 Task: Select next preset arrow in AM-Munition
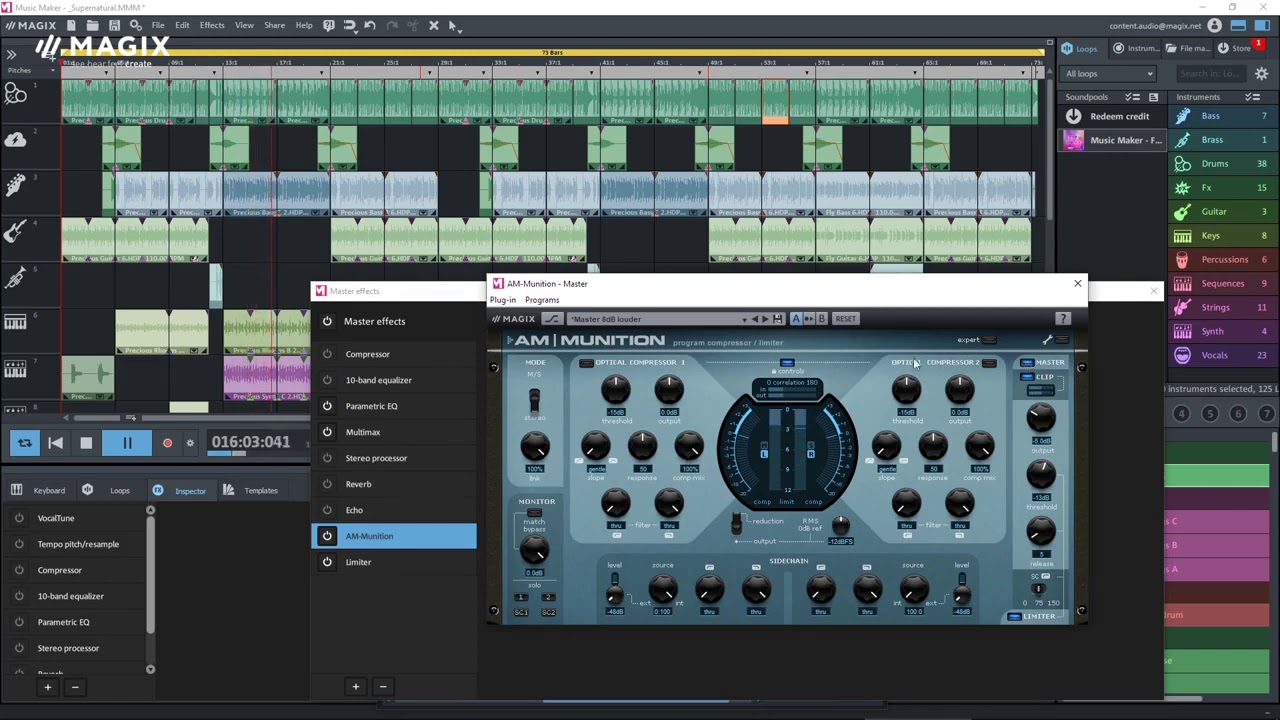766,319
